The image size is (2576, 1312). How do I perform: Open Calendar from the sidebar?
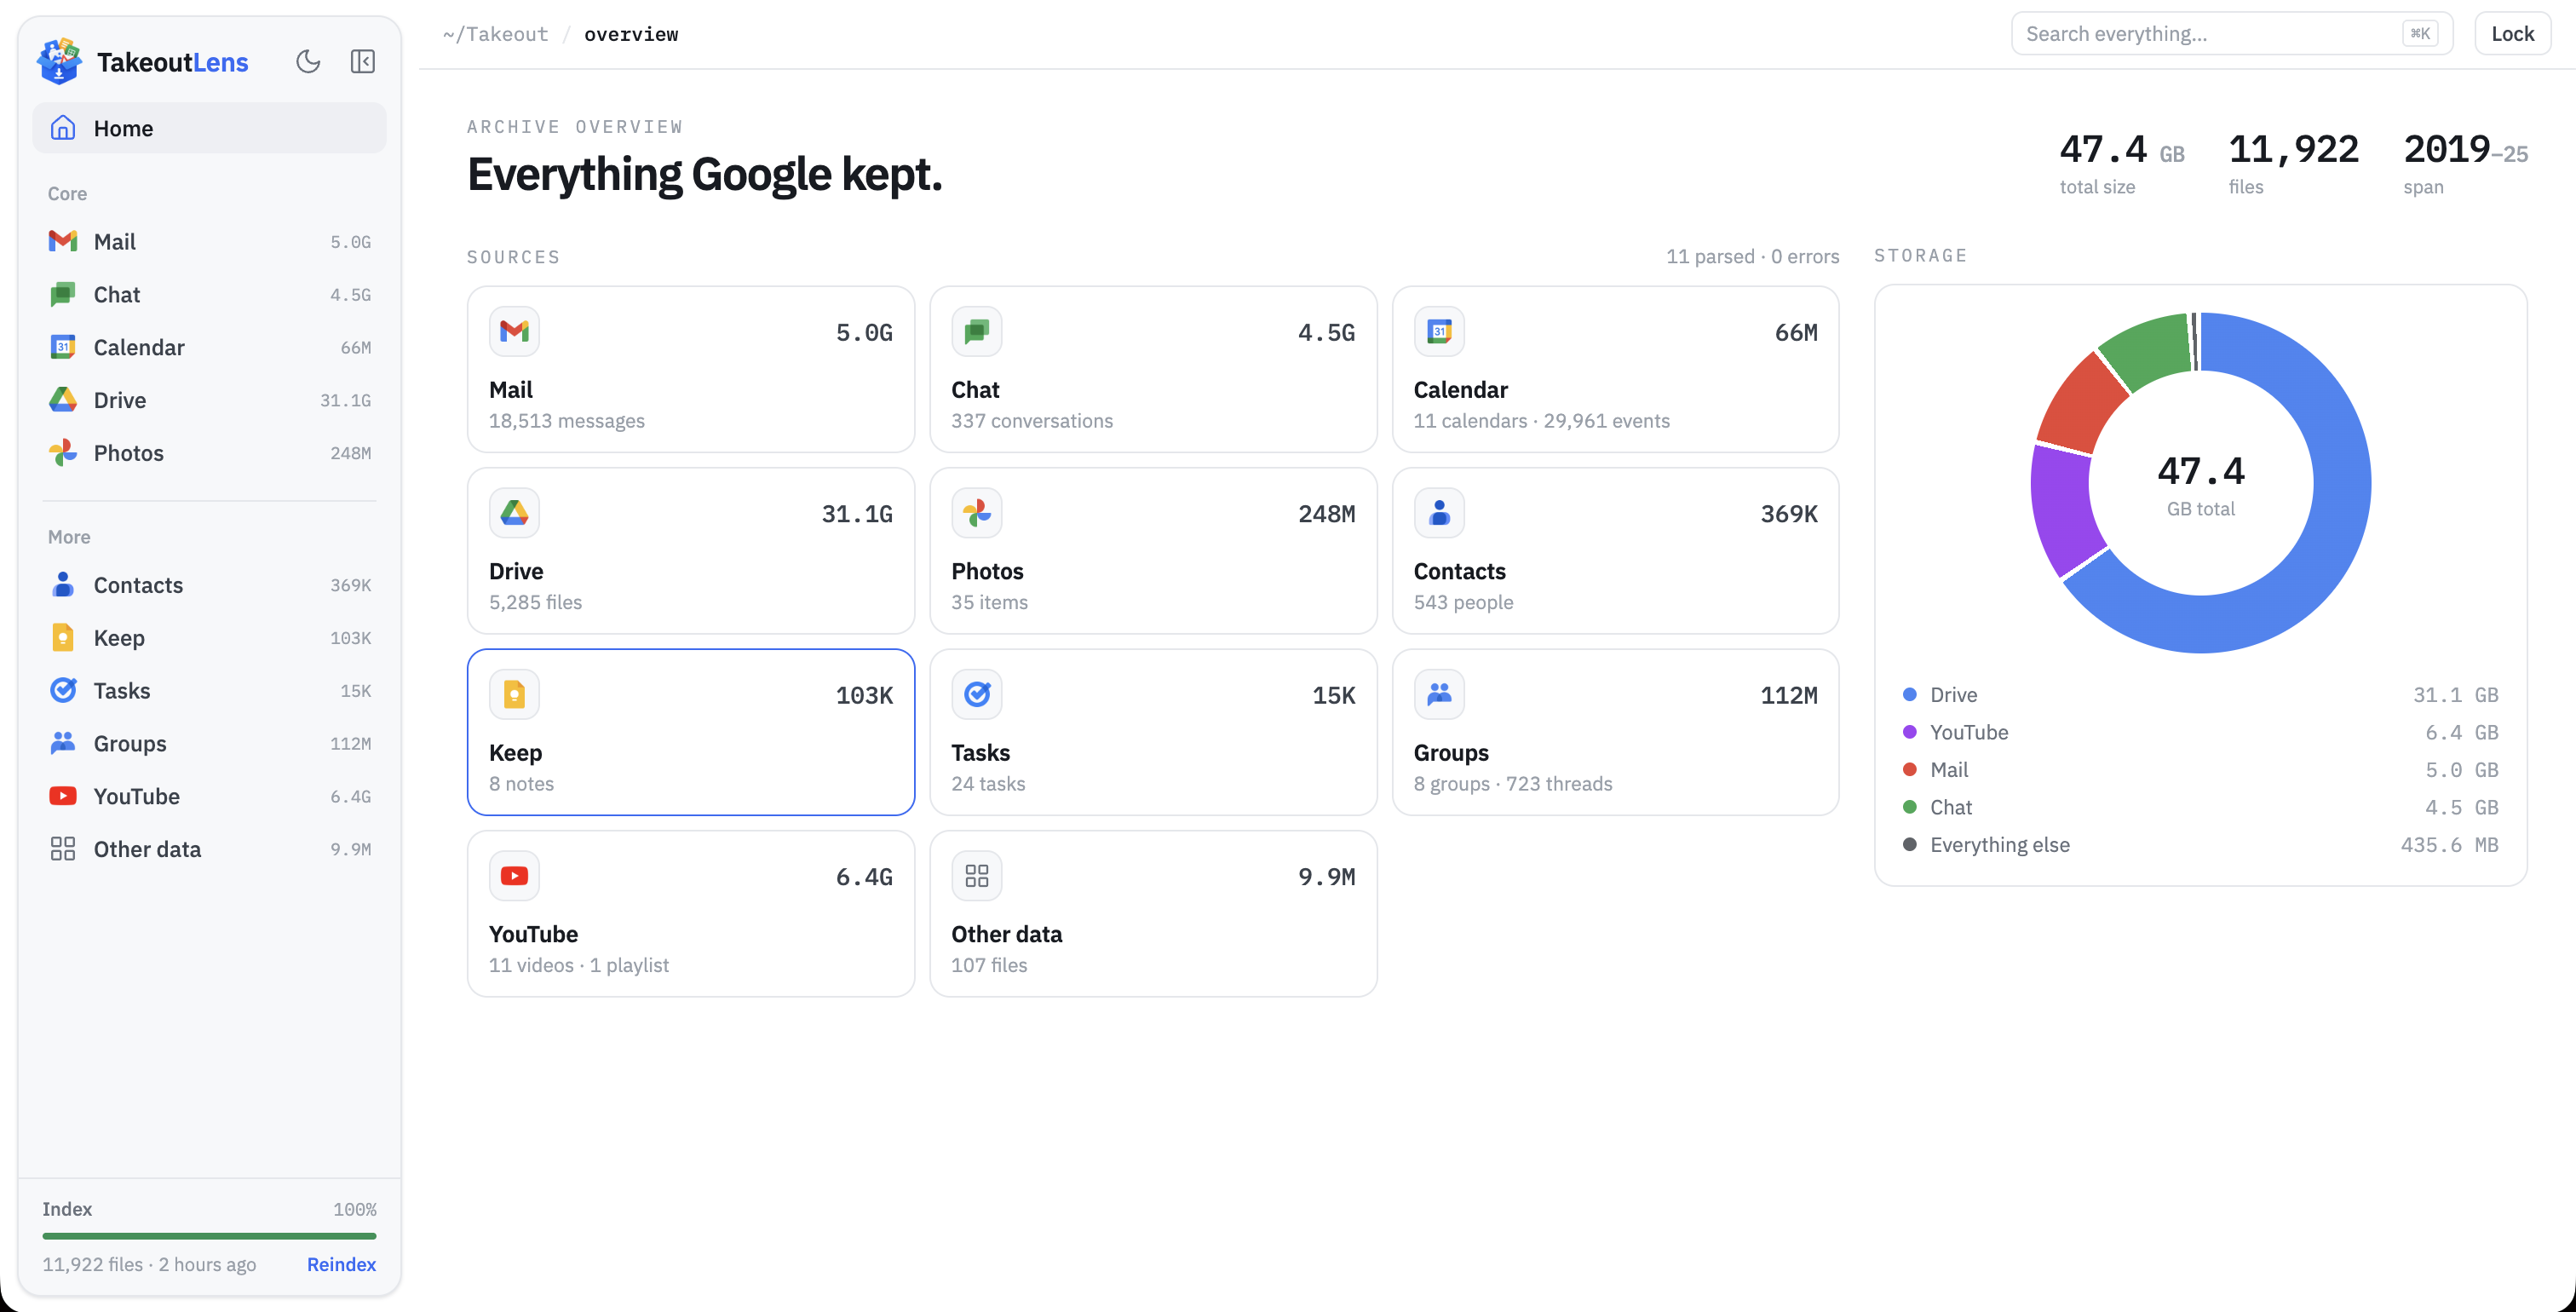209,347
